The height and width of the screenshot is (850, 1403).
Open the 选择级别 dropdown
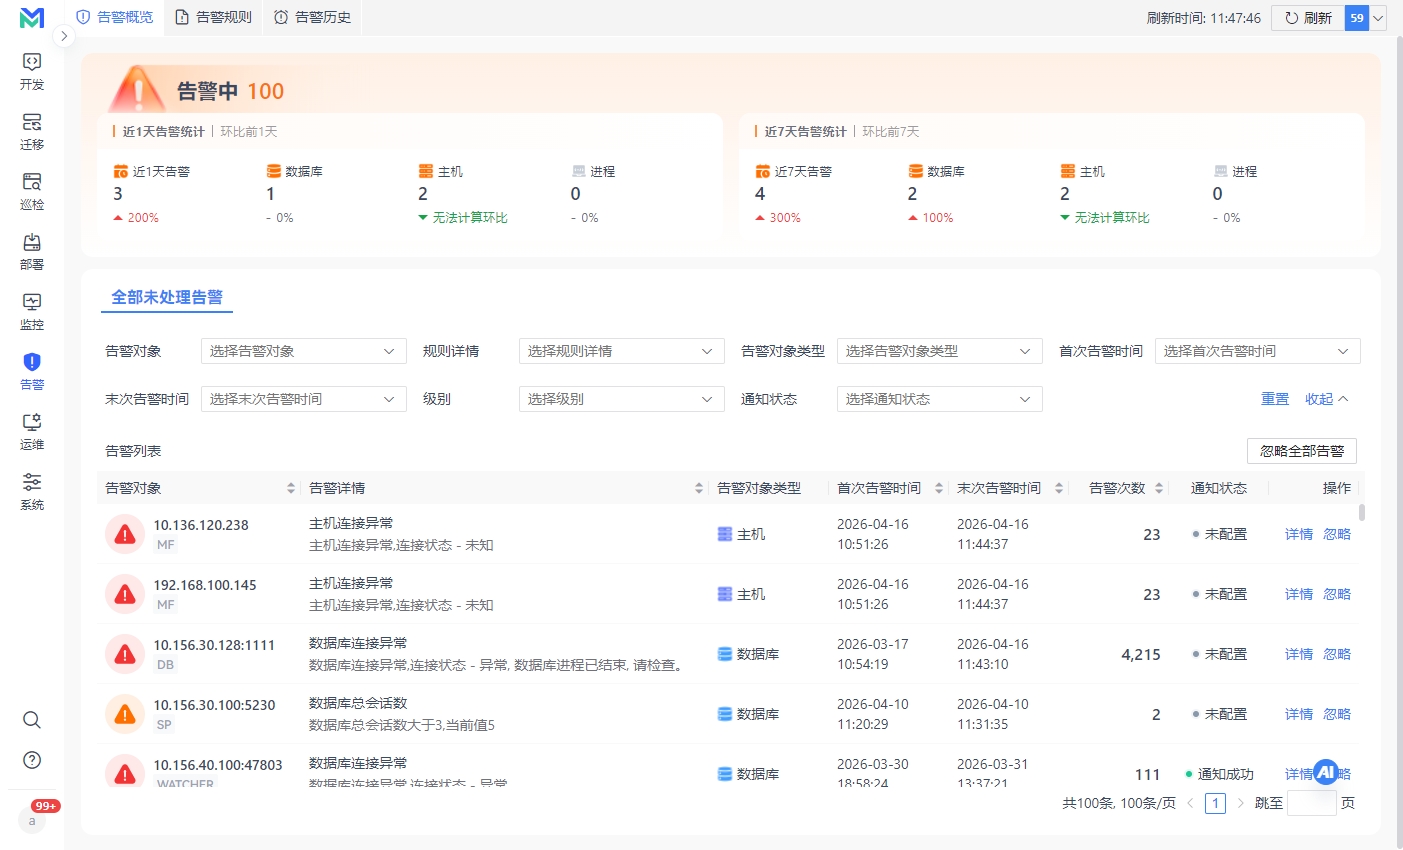[x=622, y=399]
